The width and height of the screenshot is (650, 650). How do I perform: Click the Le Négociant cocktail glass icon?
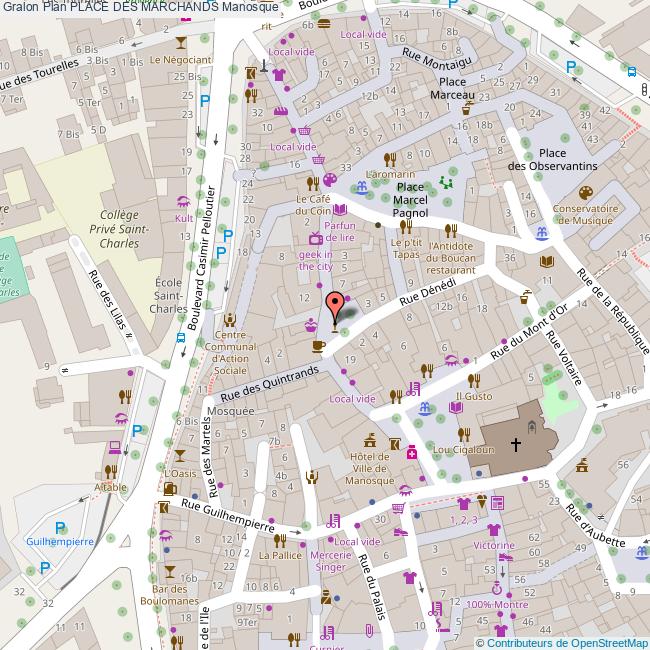(x=180, y=43)
